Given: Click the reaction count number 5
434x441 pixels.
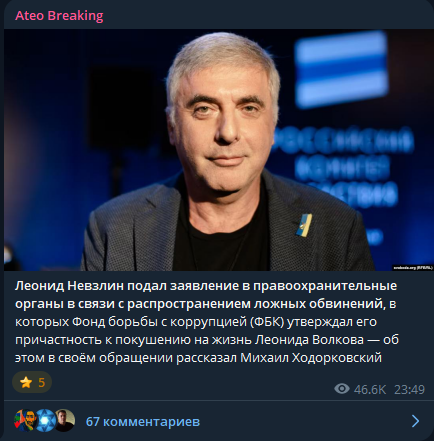Looking at the screenshot, I should pyautogui.click(x=42, y=382).
